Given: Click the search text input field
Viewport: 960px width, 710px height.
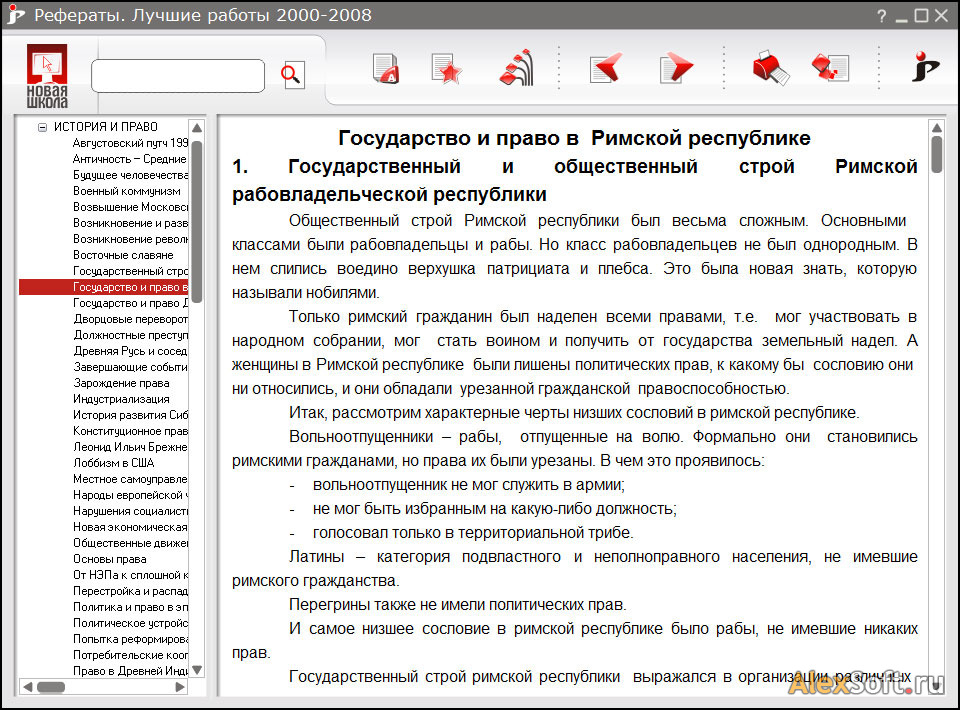Looking at the screenshot, I should 178,75.
